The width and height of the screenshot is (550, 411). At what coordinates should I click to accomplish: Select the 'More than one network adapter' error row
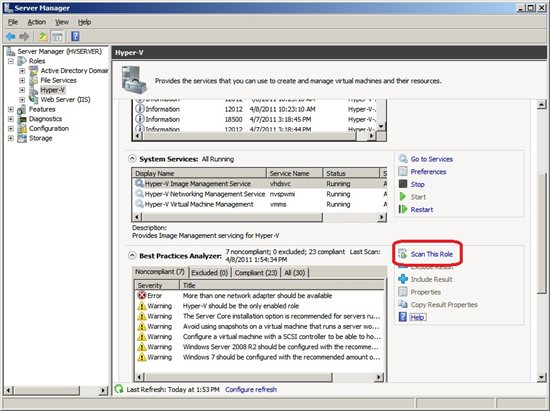pos(259,295)
